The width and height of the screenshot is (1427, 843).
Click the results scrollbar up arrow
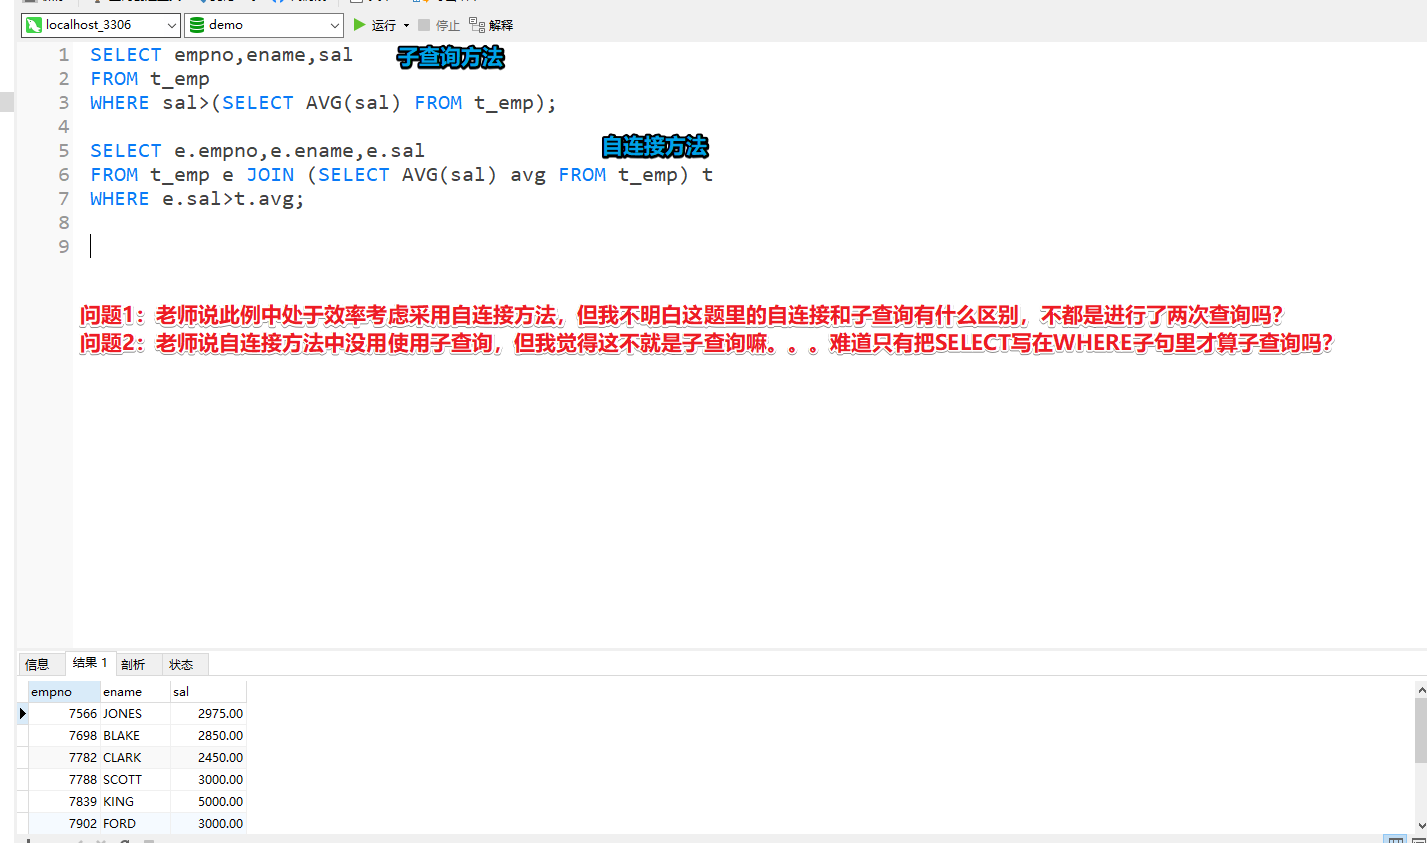[1421, 689]
